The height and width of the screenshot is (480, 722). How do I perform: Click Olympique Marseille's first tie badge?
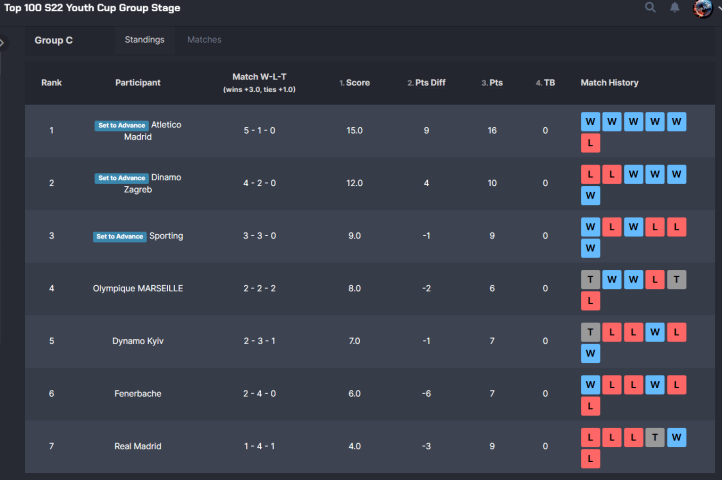click(x=590, y=278)
